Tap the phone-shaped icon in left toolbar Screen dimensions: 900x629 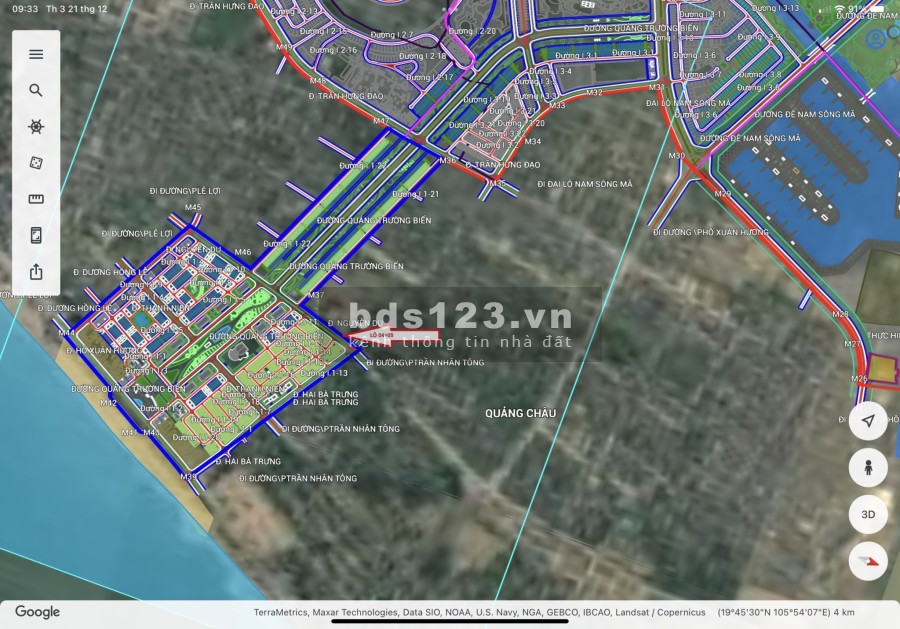[x=36, y=235]
